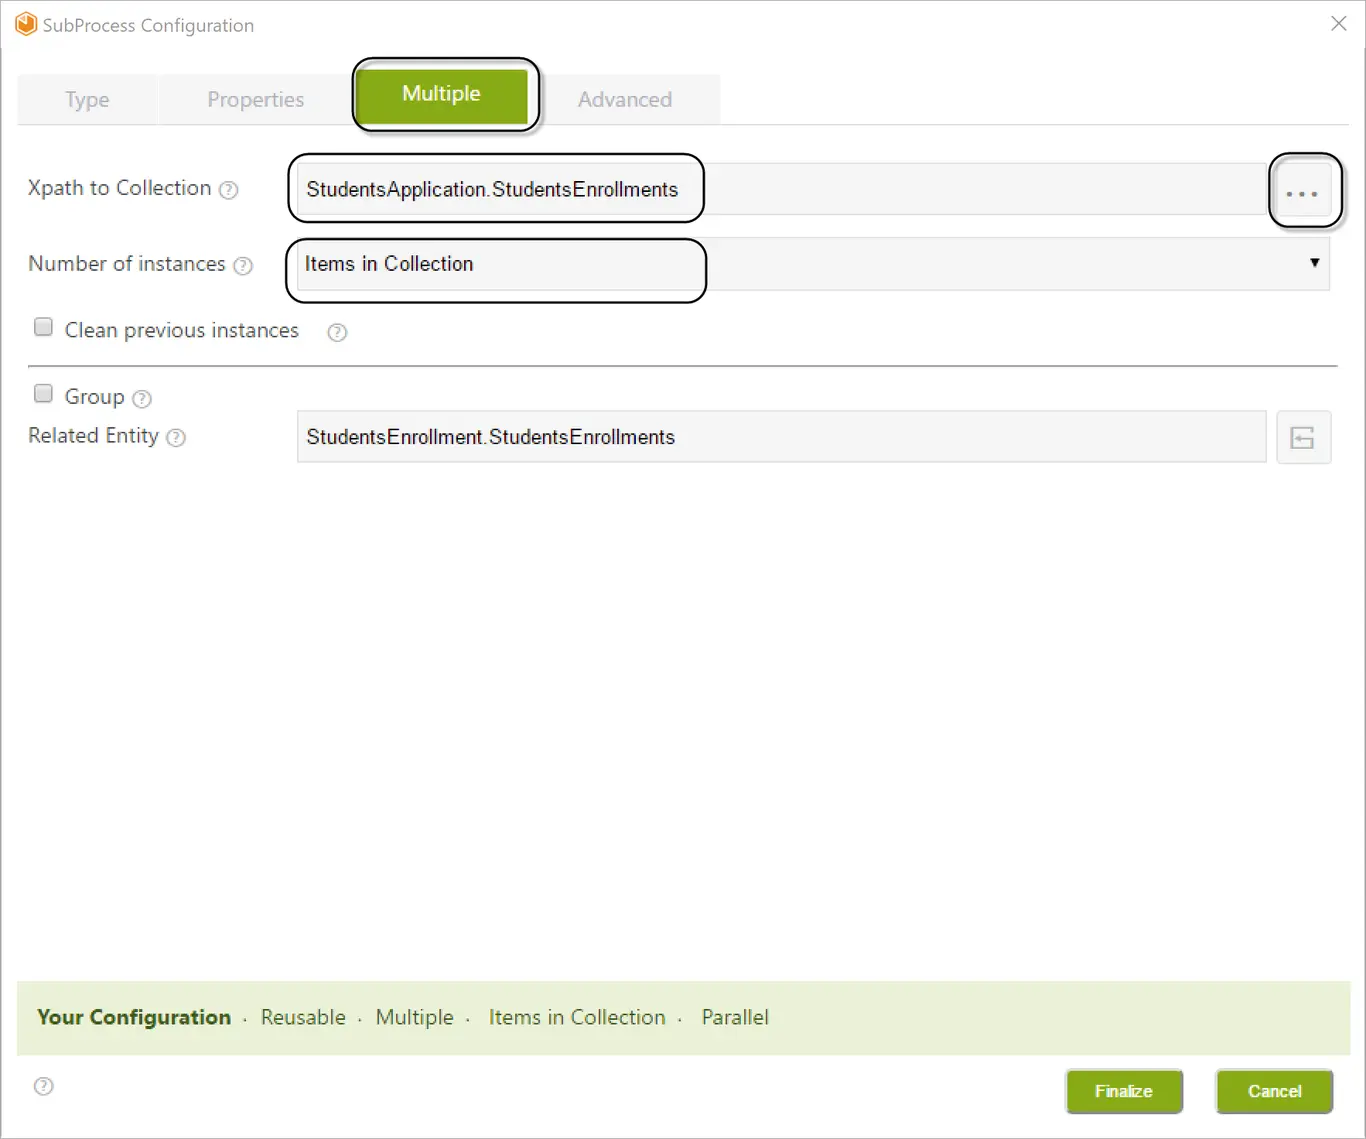Screen dimensions: 1366x1139
Task: Open the Xpath browse ellipsis button
Action: [1302, 191]
